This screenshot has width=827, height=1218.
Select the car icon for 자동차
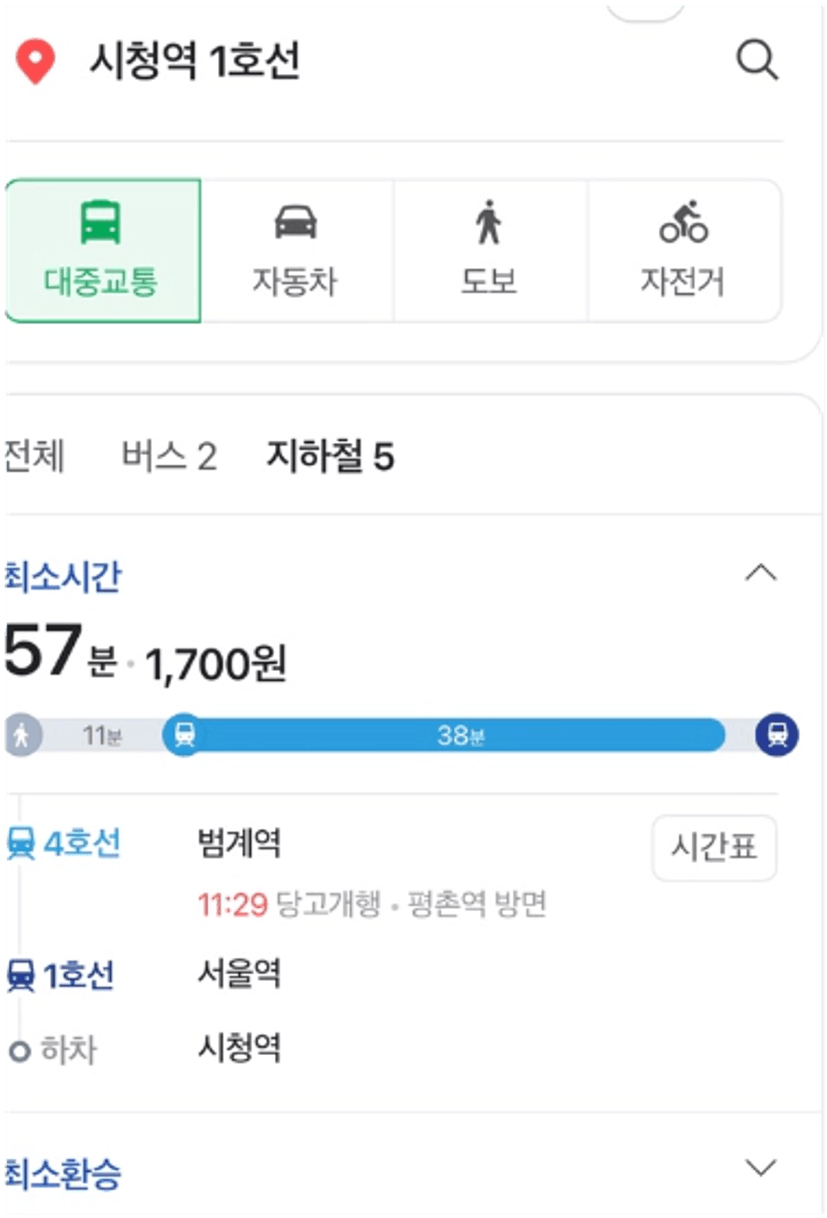pos(295,221)
